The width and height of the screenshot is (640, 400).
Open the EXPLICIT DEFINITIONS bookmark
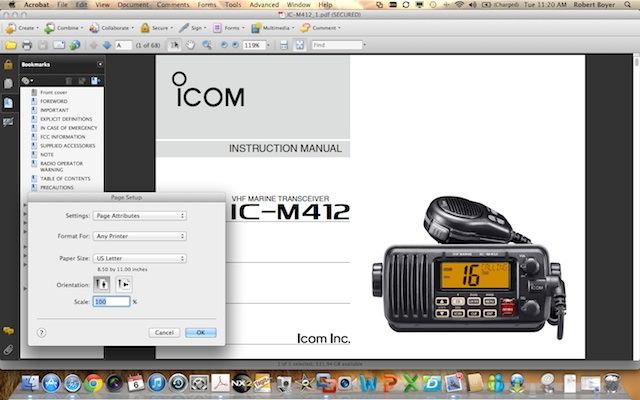pyautogui.click(x=66, y=119)
